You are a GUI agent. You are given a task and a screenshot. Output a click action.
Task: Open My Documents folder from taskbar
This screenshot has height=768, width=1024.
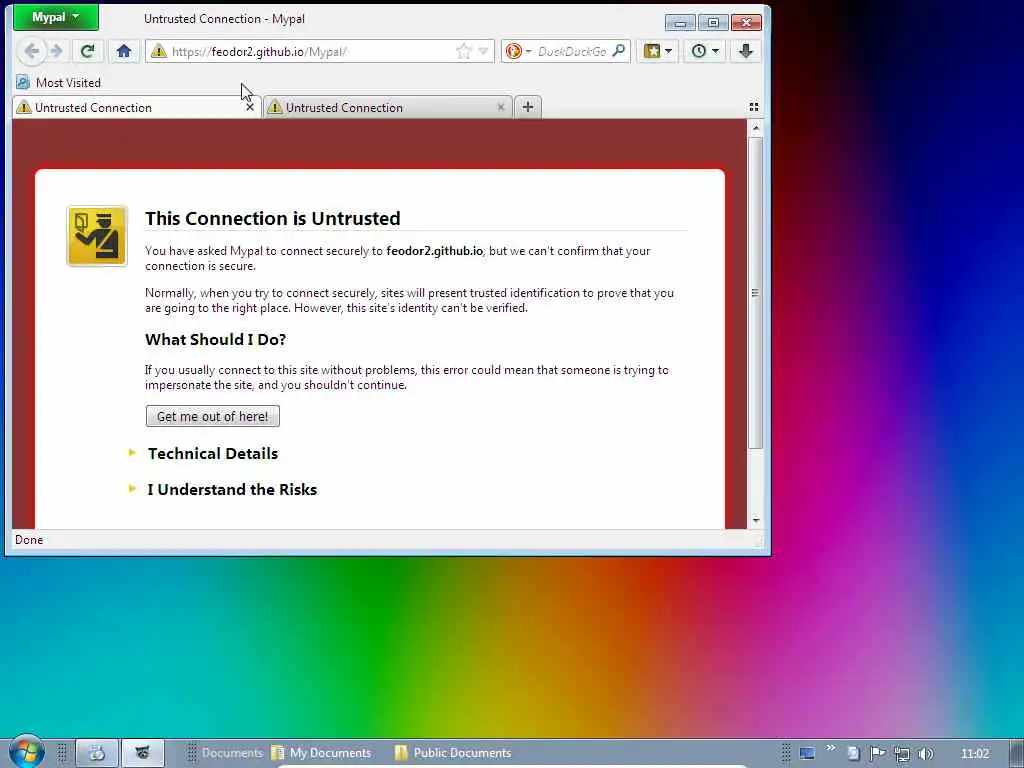click(321, 753)
